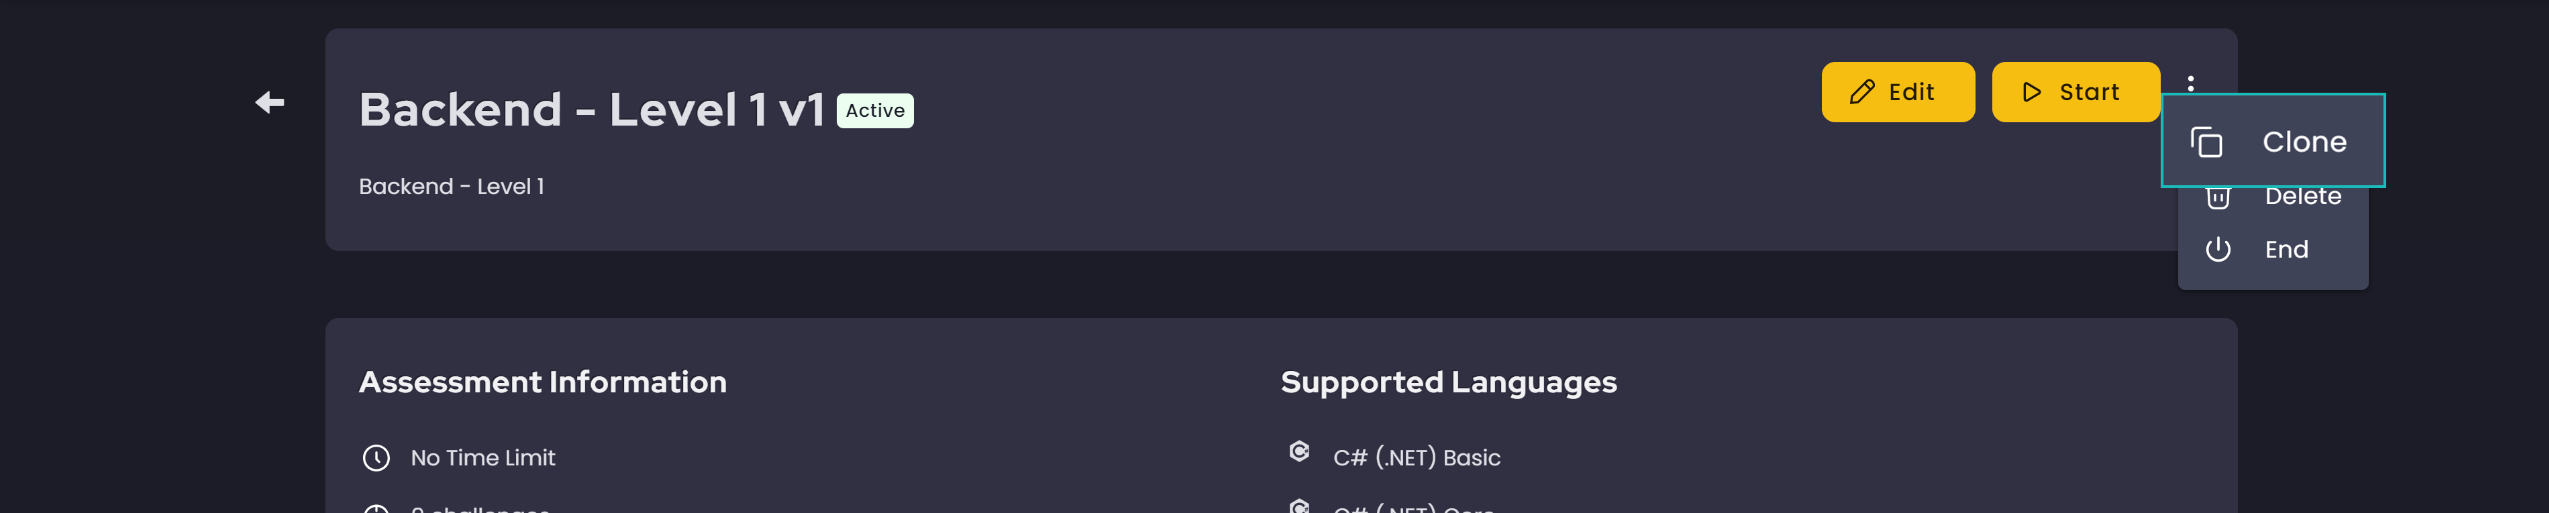Select the Delete menu entry
Screen dimensions: 2549x513
2303,197
